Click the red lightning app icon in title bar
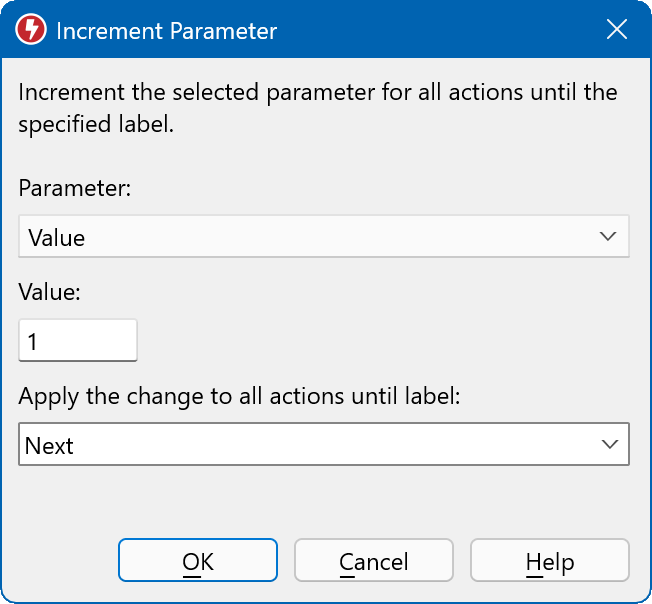This screenshot has height=604, width=652. 32,31
